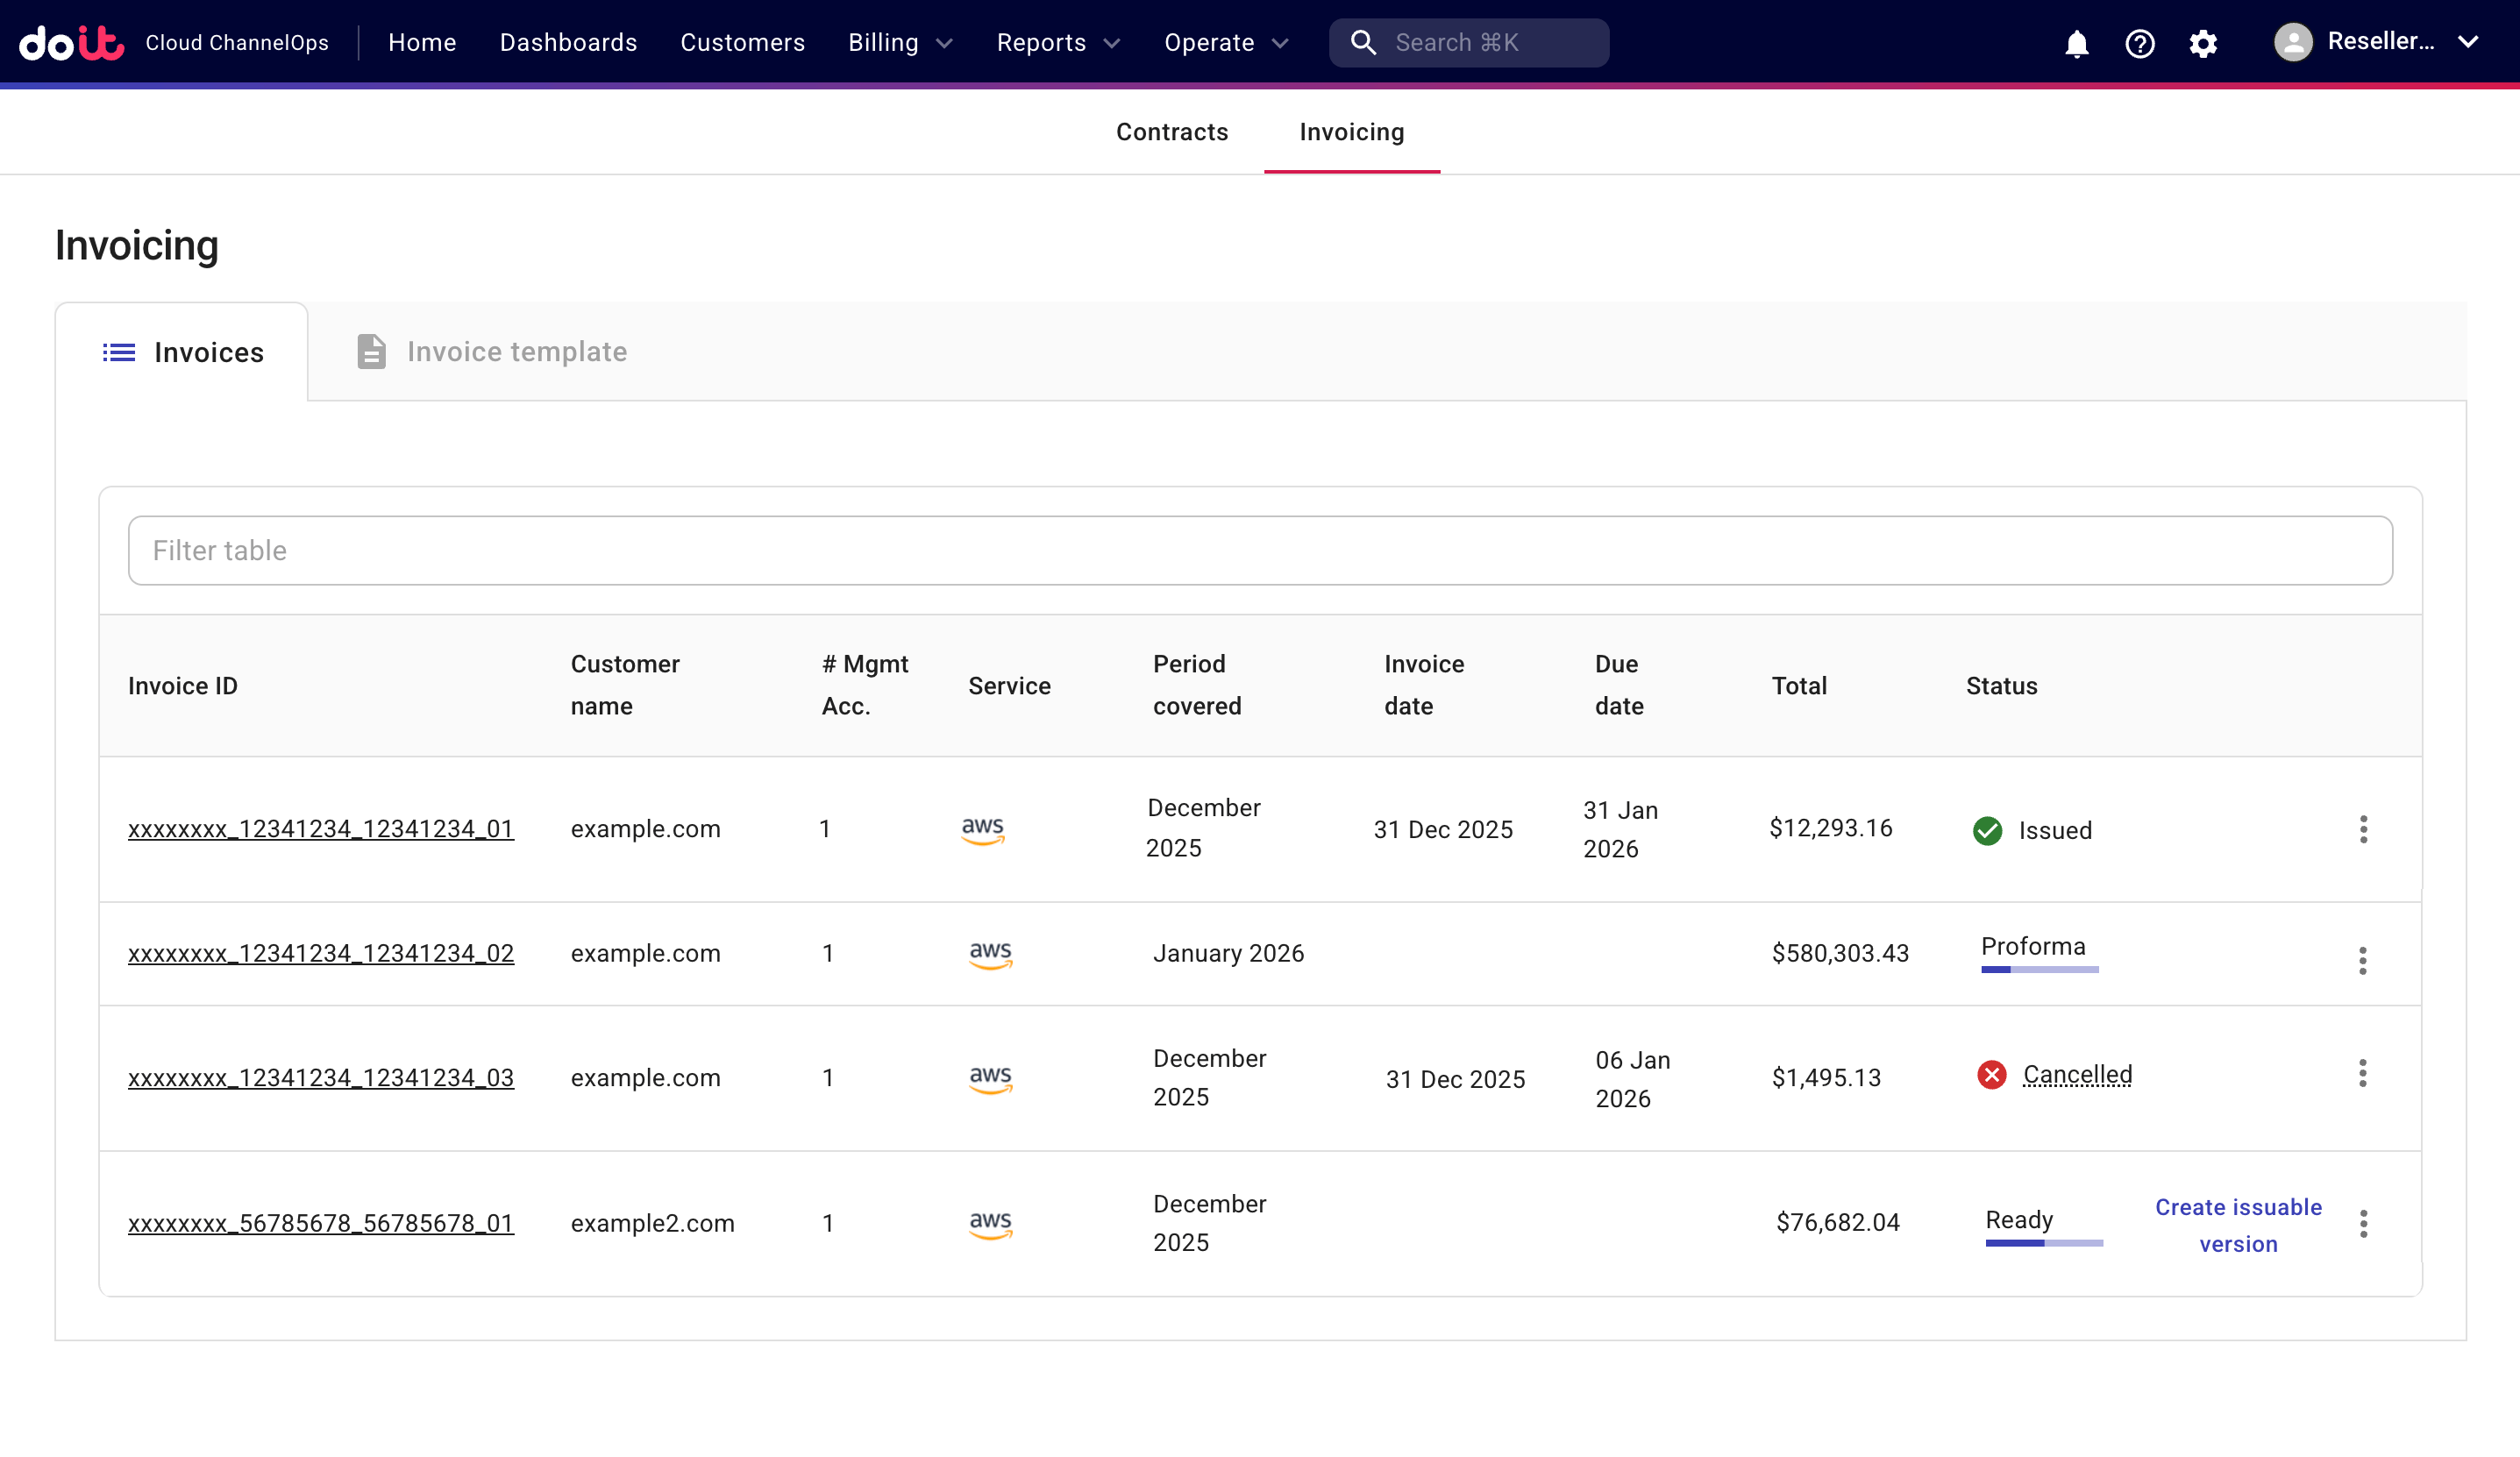This screenshot has height=1457, width=2520.
Task: Open invoice xxxxxxxx_12341234_12341234_02
Action: coord(321,953)
